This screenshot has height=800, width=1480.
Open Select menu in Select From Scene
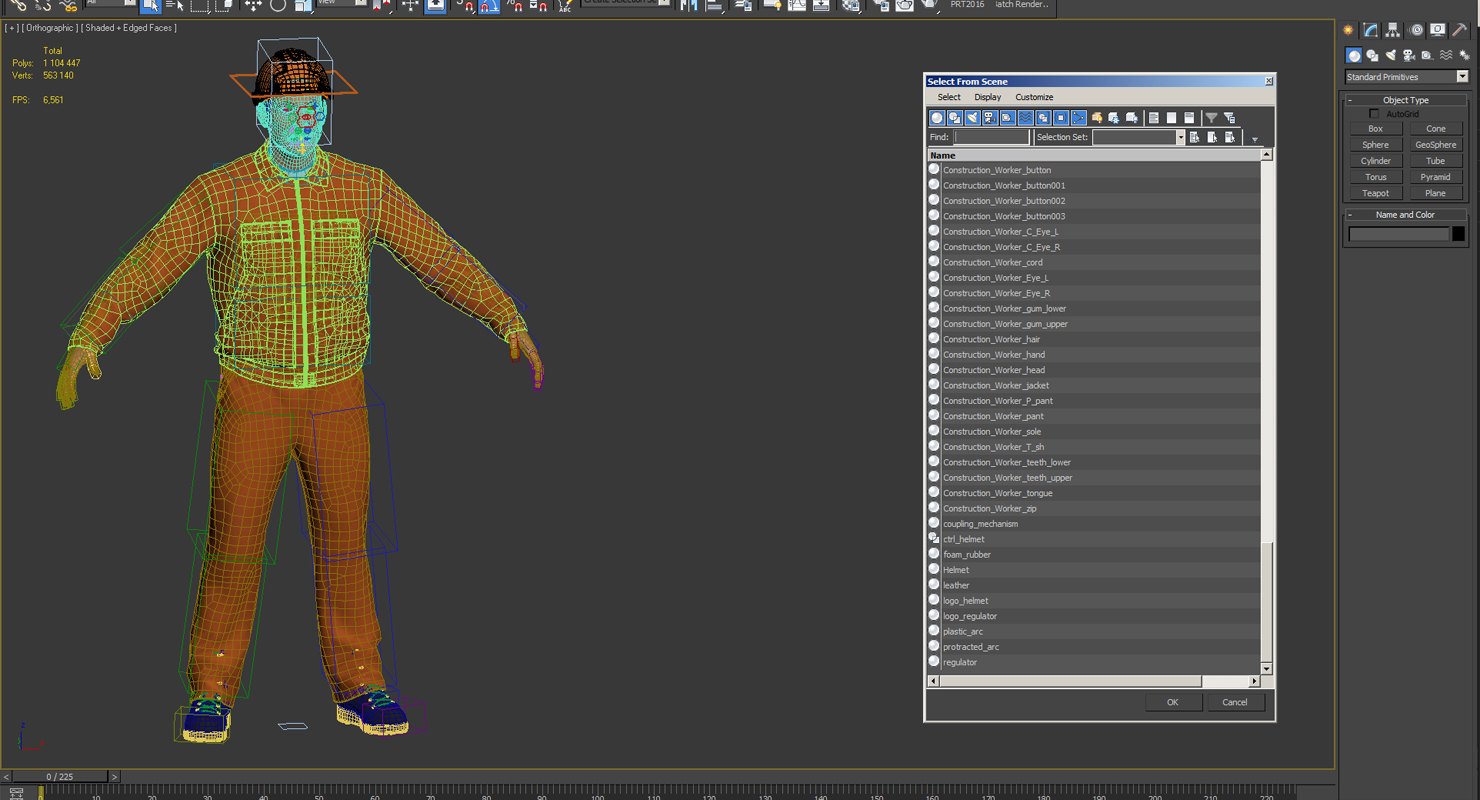(x=949, y=97)
